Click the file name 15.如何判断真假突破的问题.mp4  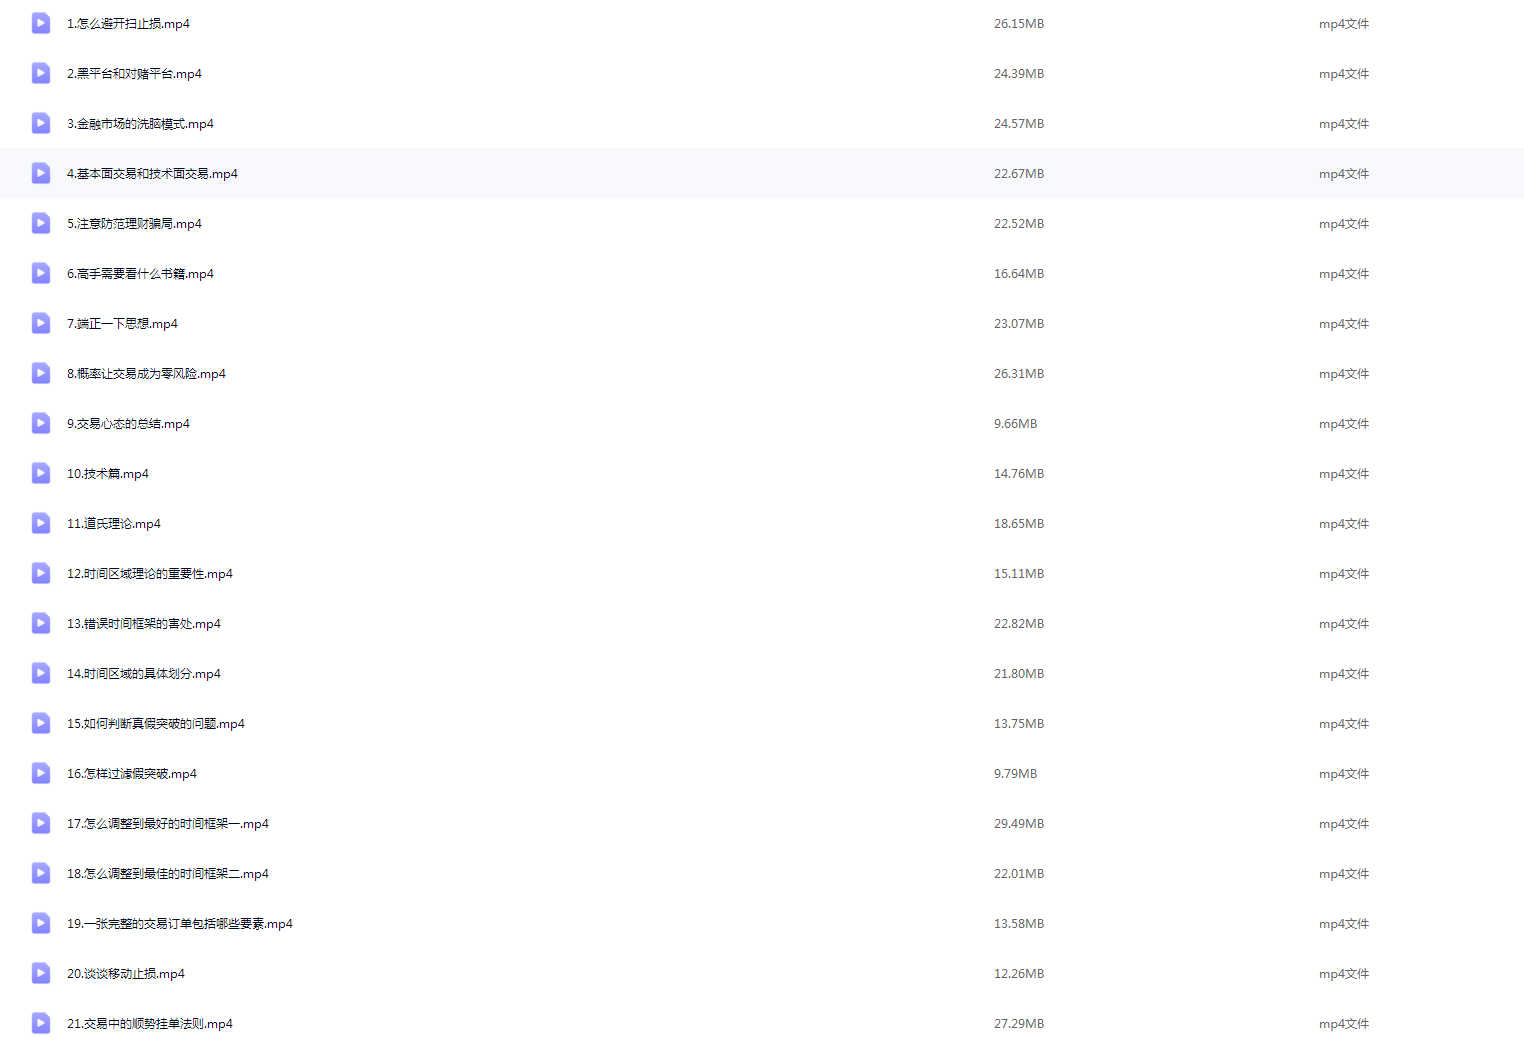click(156, 724)
